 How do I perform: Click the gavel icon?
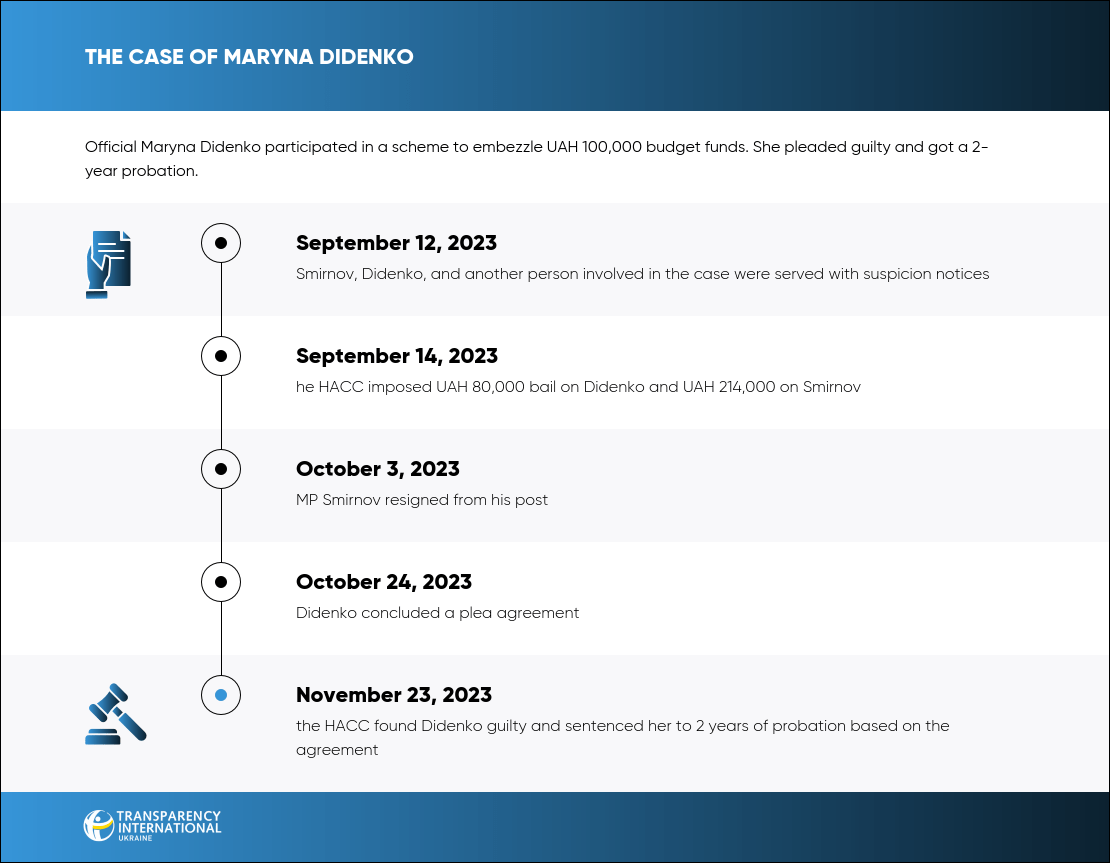click(x=115, y=713)
